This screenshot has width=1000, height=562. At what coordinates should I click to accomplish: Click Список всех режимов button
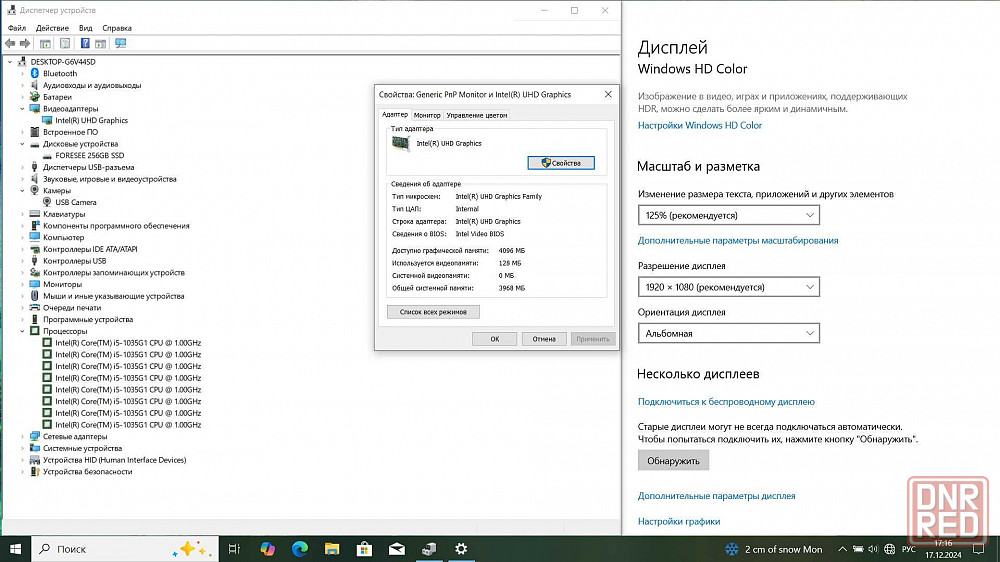click(x=433, y=312)
